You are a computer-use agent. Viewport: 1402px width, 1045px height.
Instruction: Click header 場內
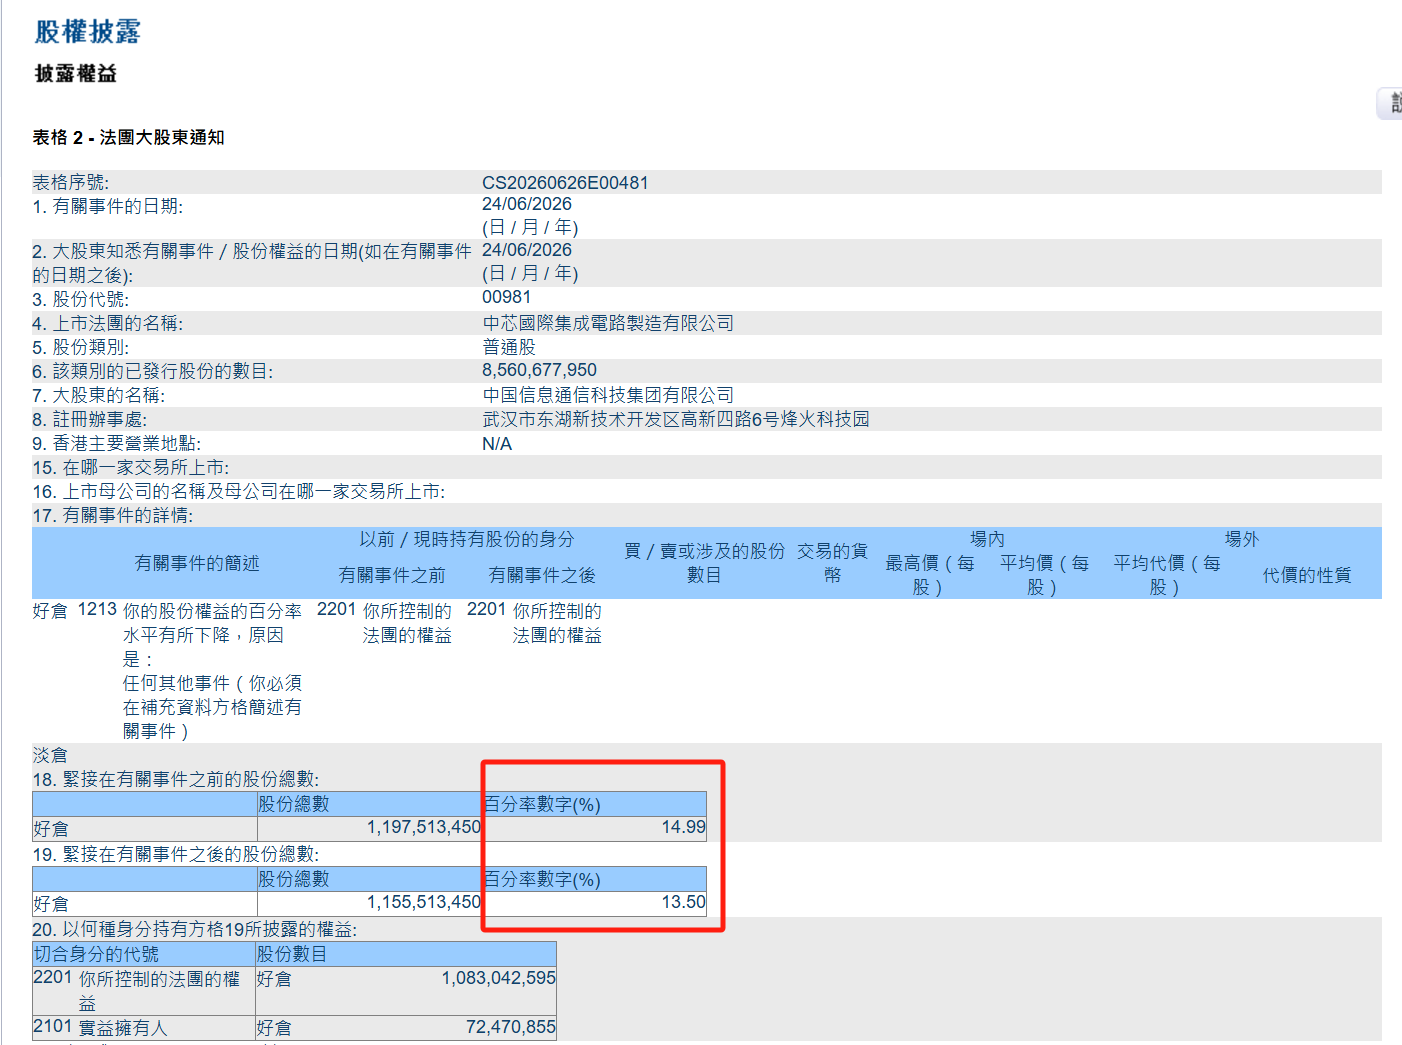987,539
